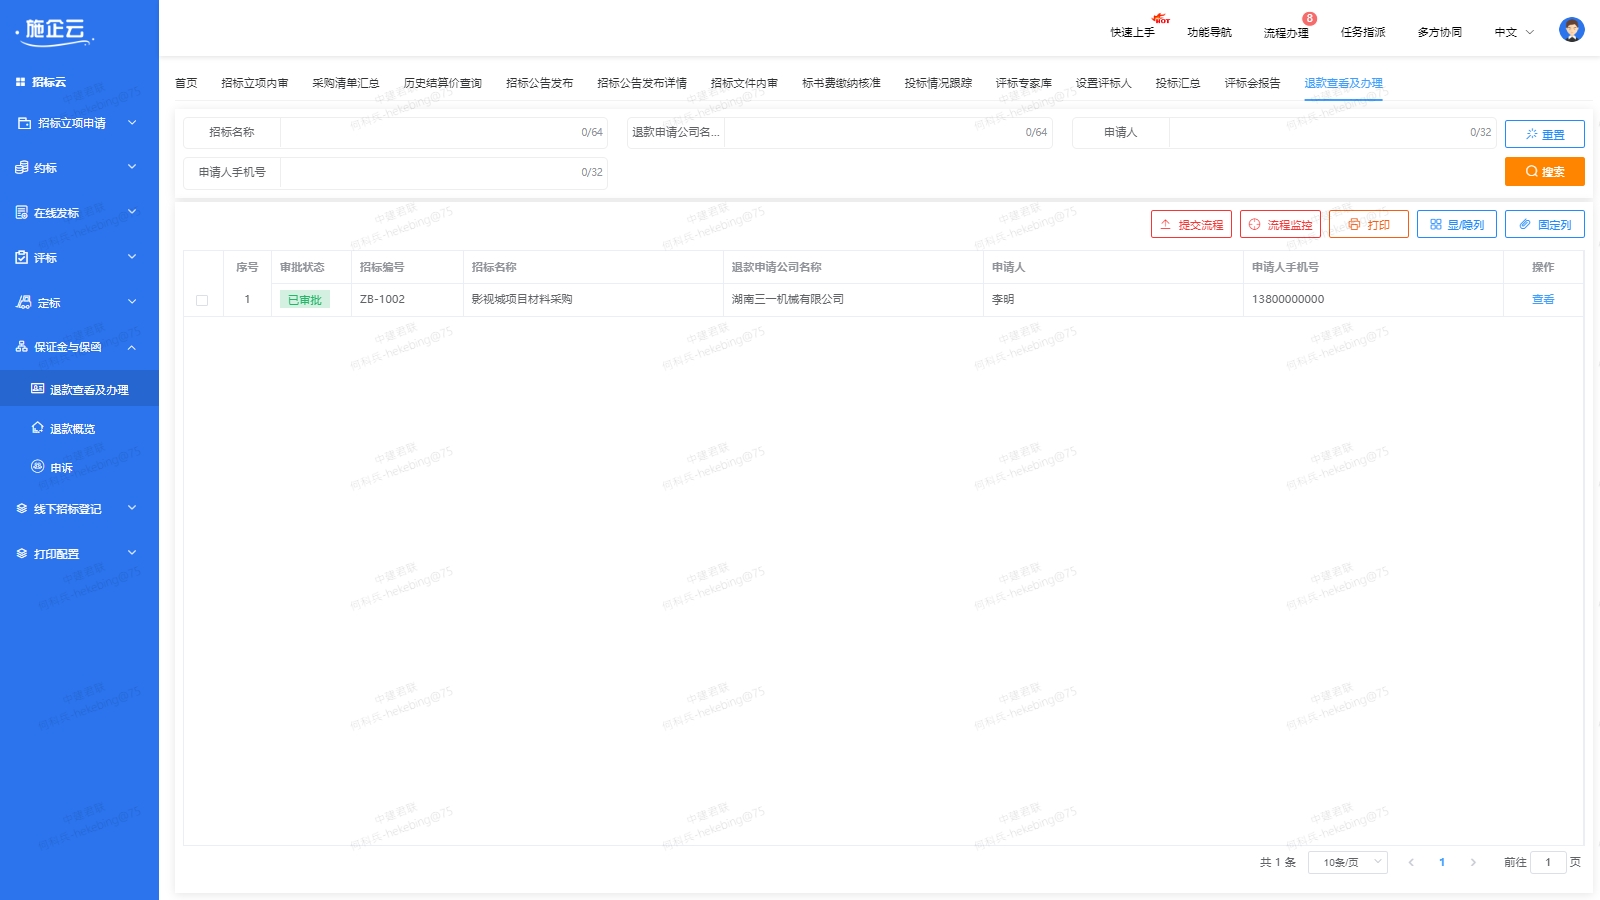Open 退款概览 in sidebar
1600x900 pixels.
click(72, 429)
